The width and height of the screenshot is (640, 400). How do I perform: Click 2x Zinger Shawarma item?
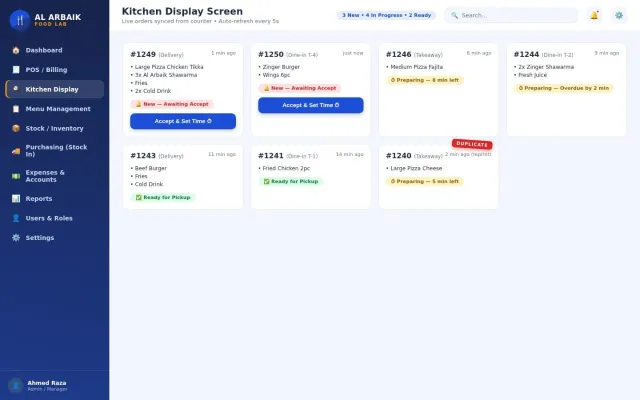pyautogui.click(x=544, y=67)
